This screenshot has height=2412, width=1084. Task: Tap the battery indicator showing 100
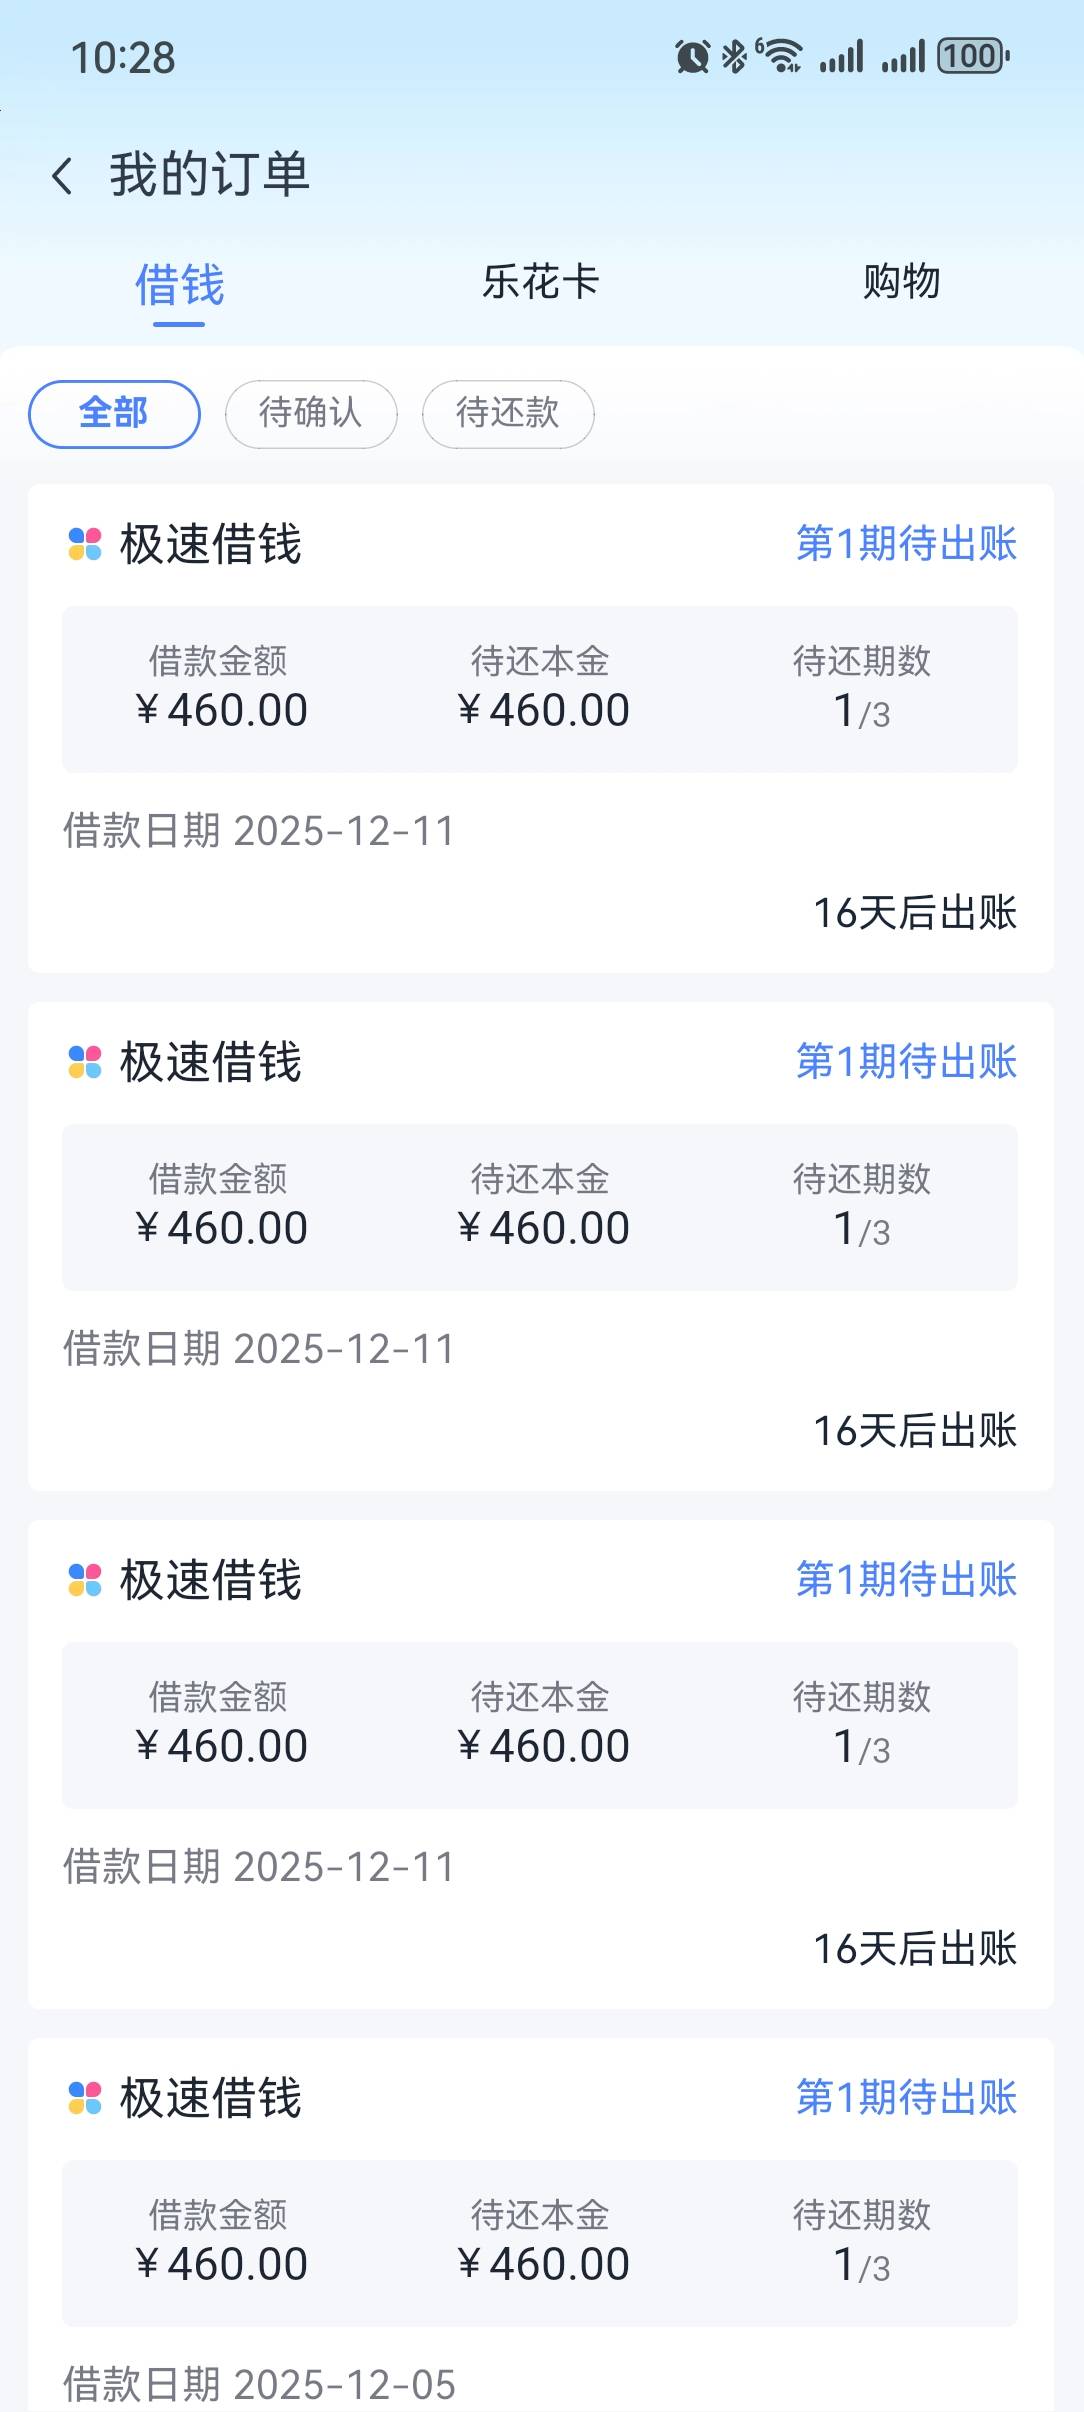pyautogui.click(x=972, y=57)
